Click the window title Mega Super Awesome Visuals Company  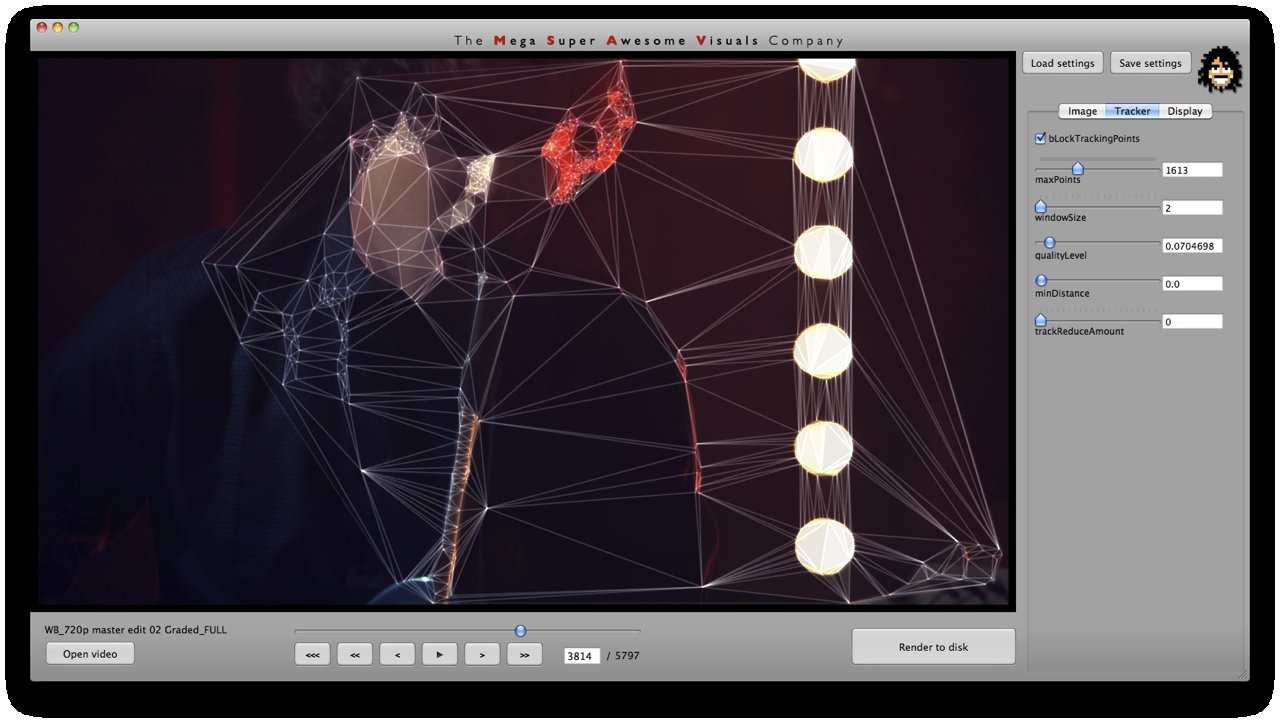[649, 41]
